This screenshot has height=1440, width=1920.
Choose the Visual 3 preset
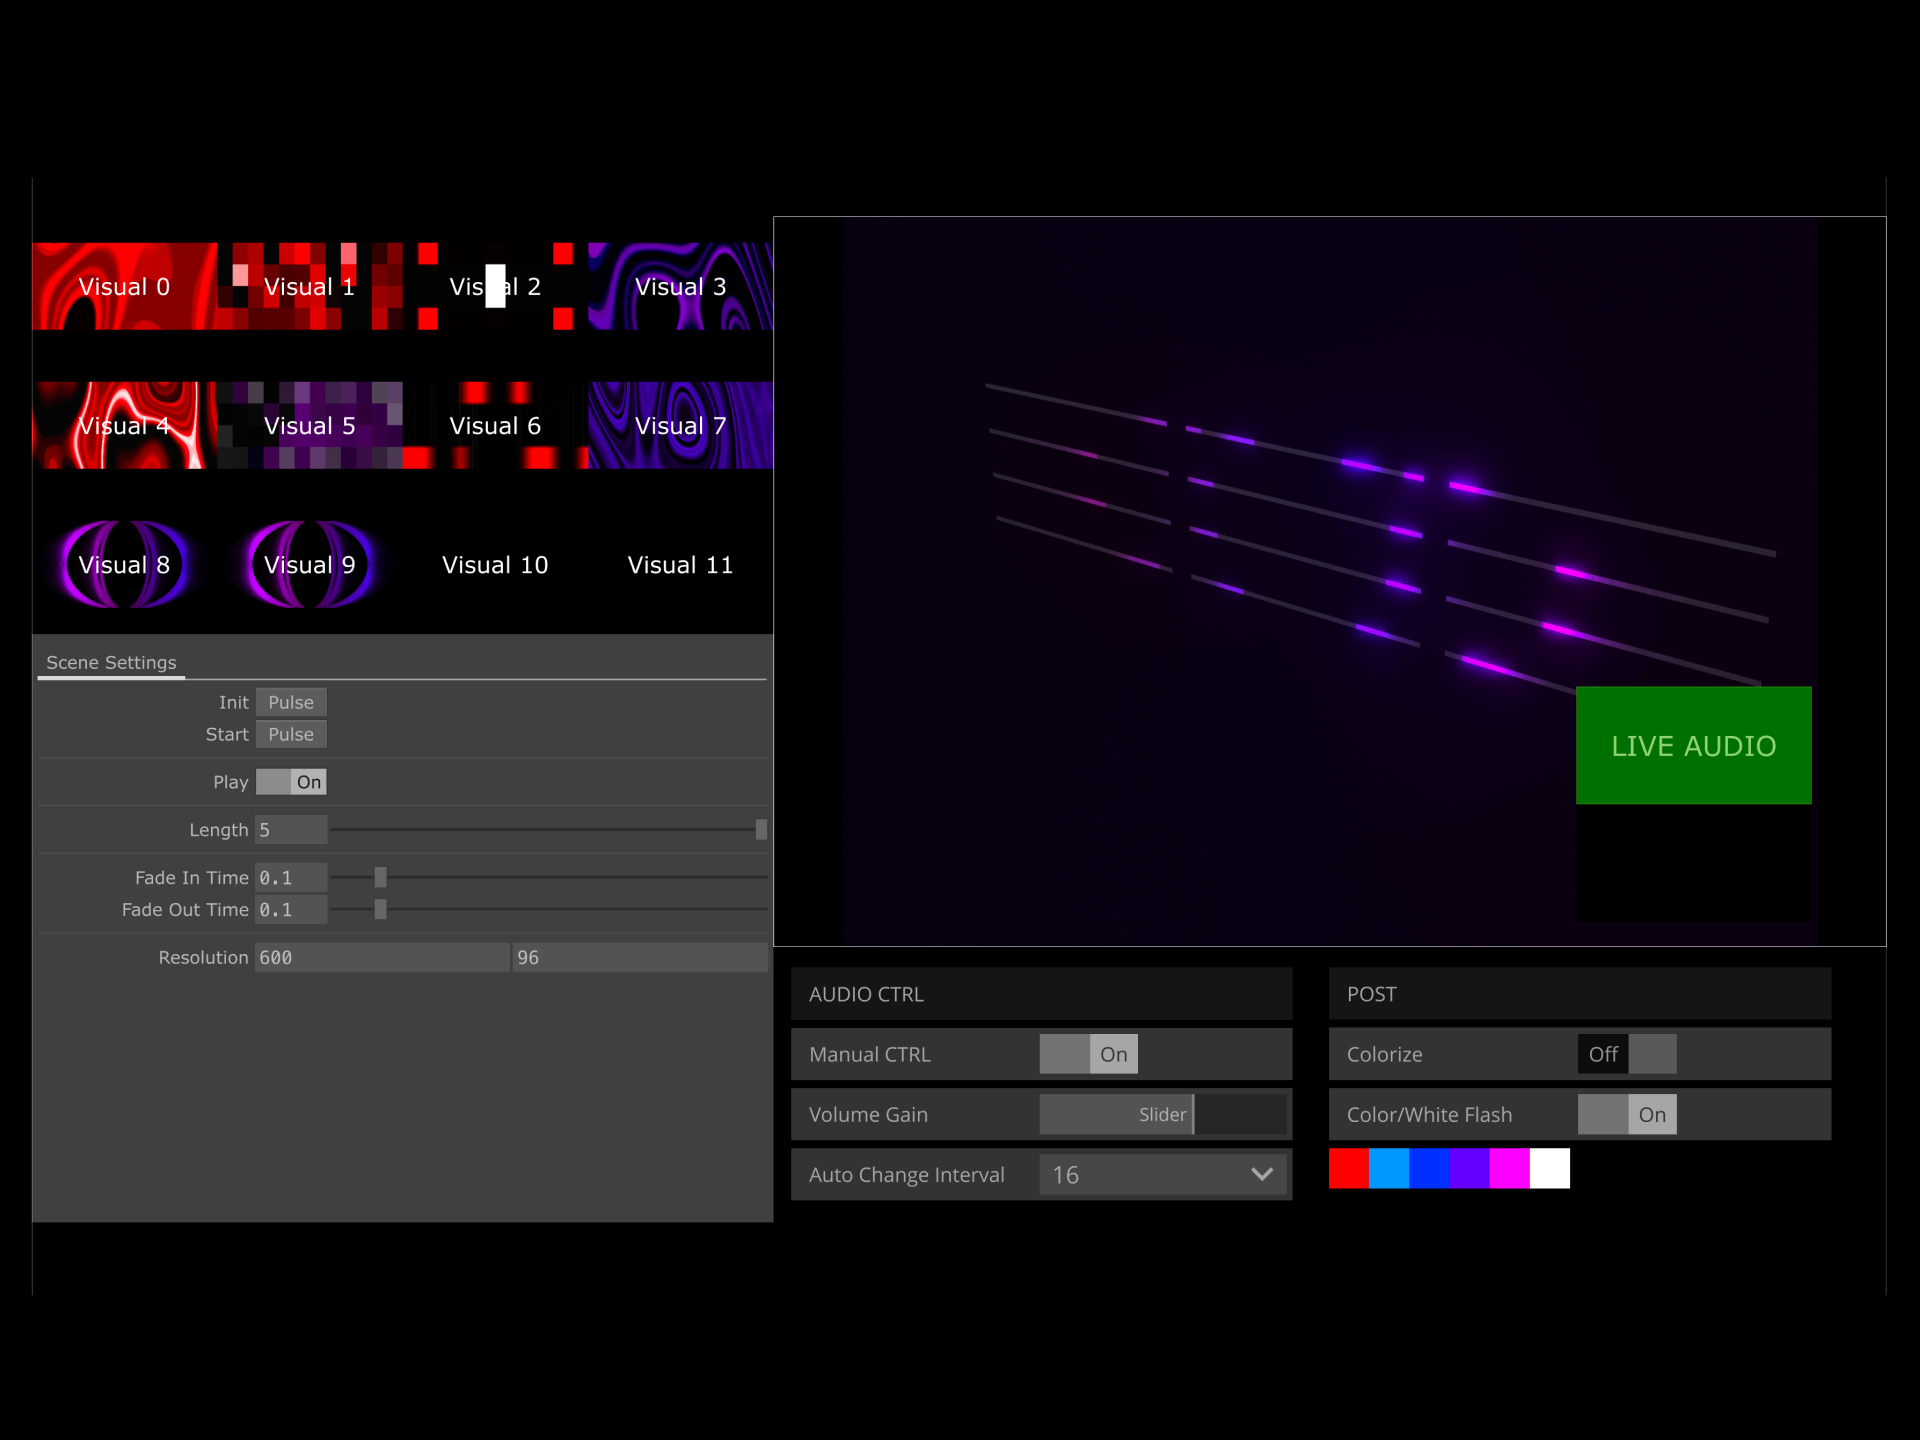(x=681, y=286)
